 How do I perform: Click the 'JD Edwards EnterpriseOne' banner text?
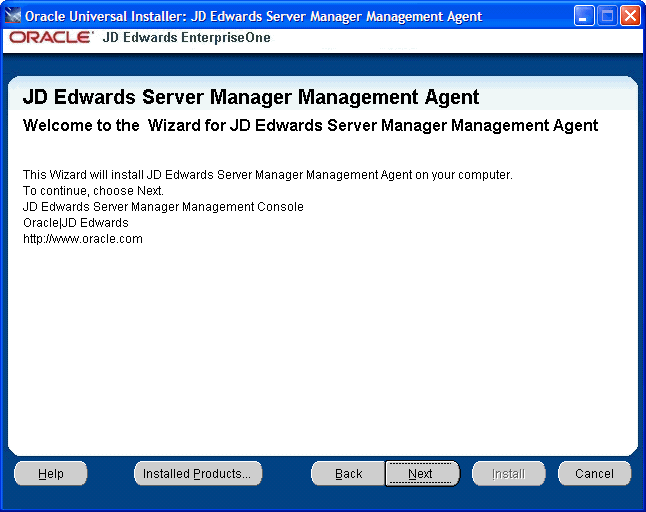click(x=187, y=37)
